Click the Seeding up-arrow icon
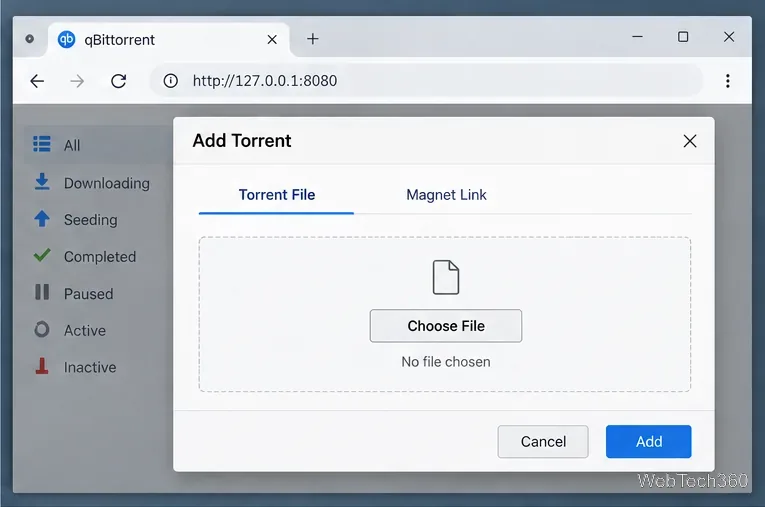The width and height of the screenshot is (765, 507). [42, 219]
